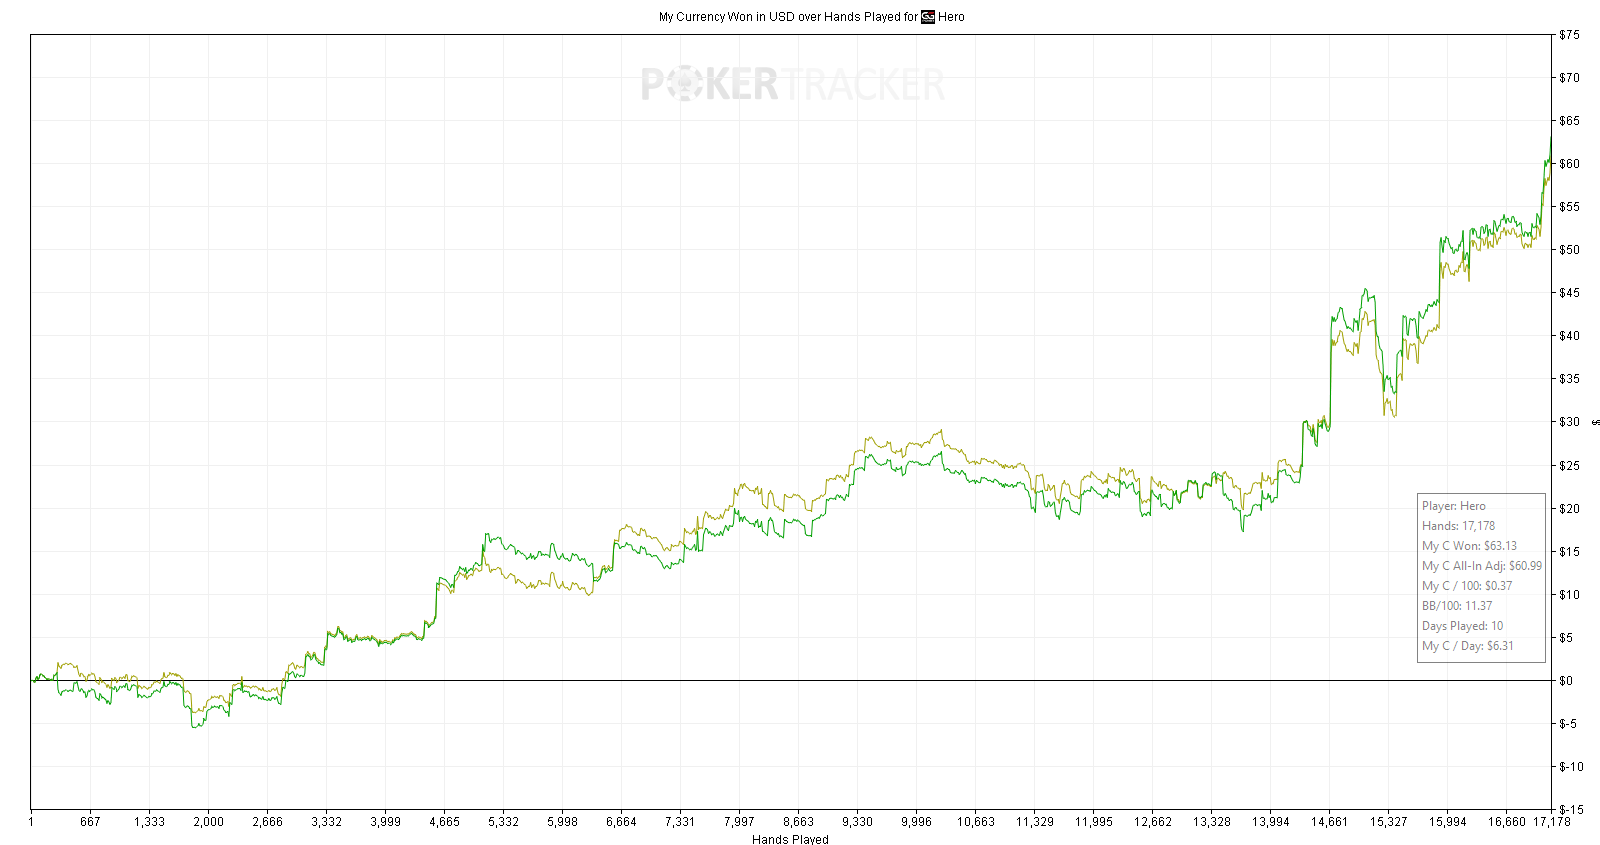The width and height of the screenshot is (1600, 845).
Task: Select the '$30' y-axis label
Action: pyautogui.click(x=1569, y=422)
